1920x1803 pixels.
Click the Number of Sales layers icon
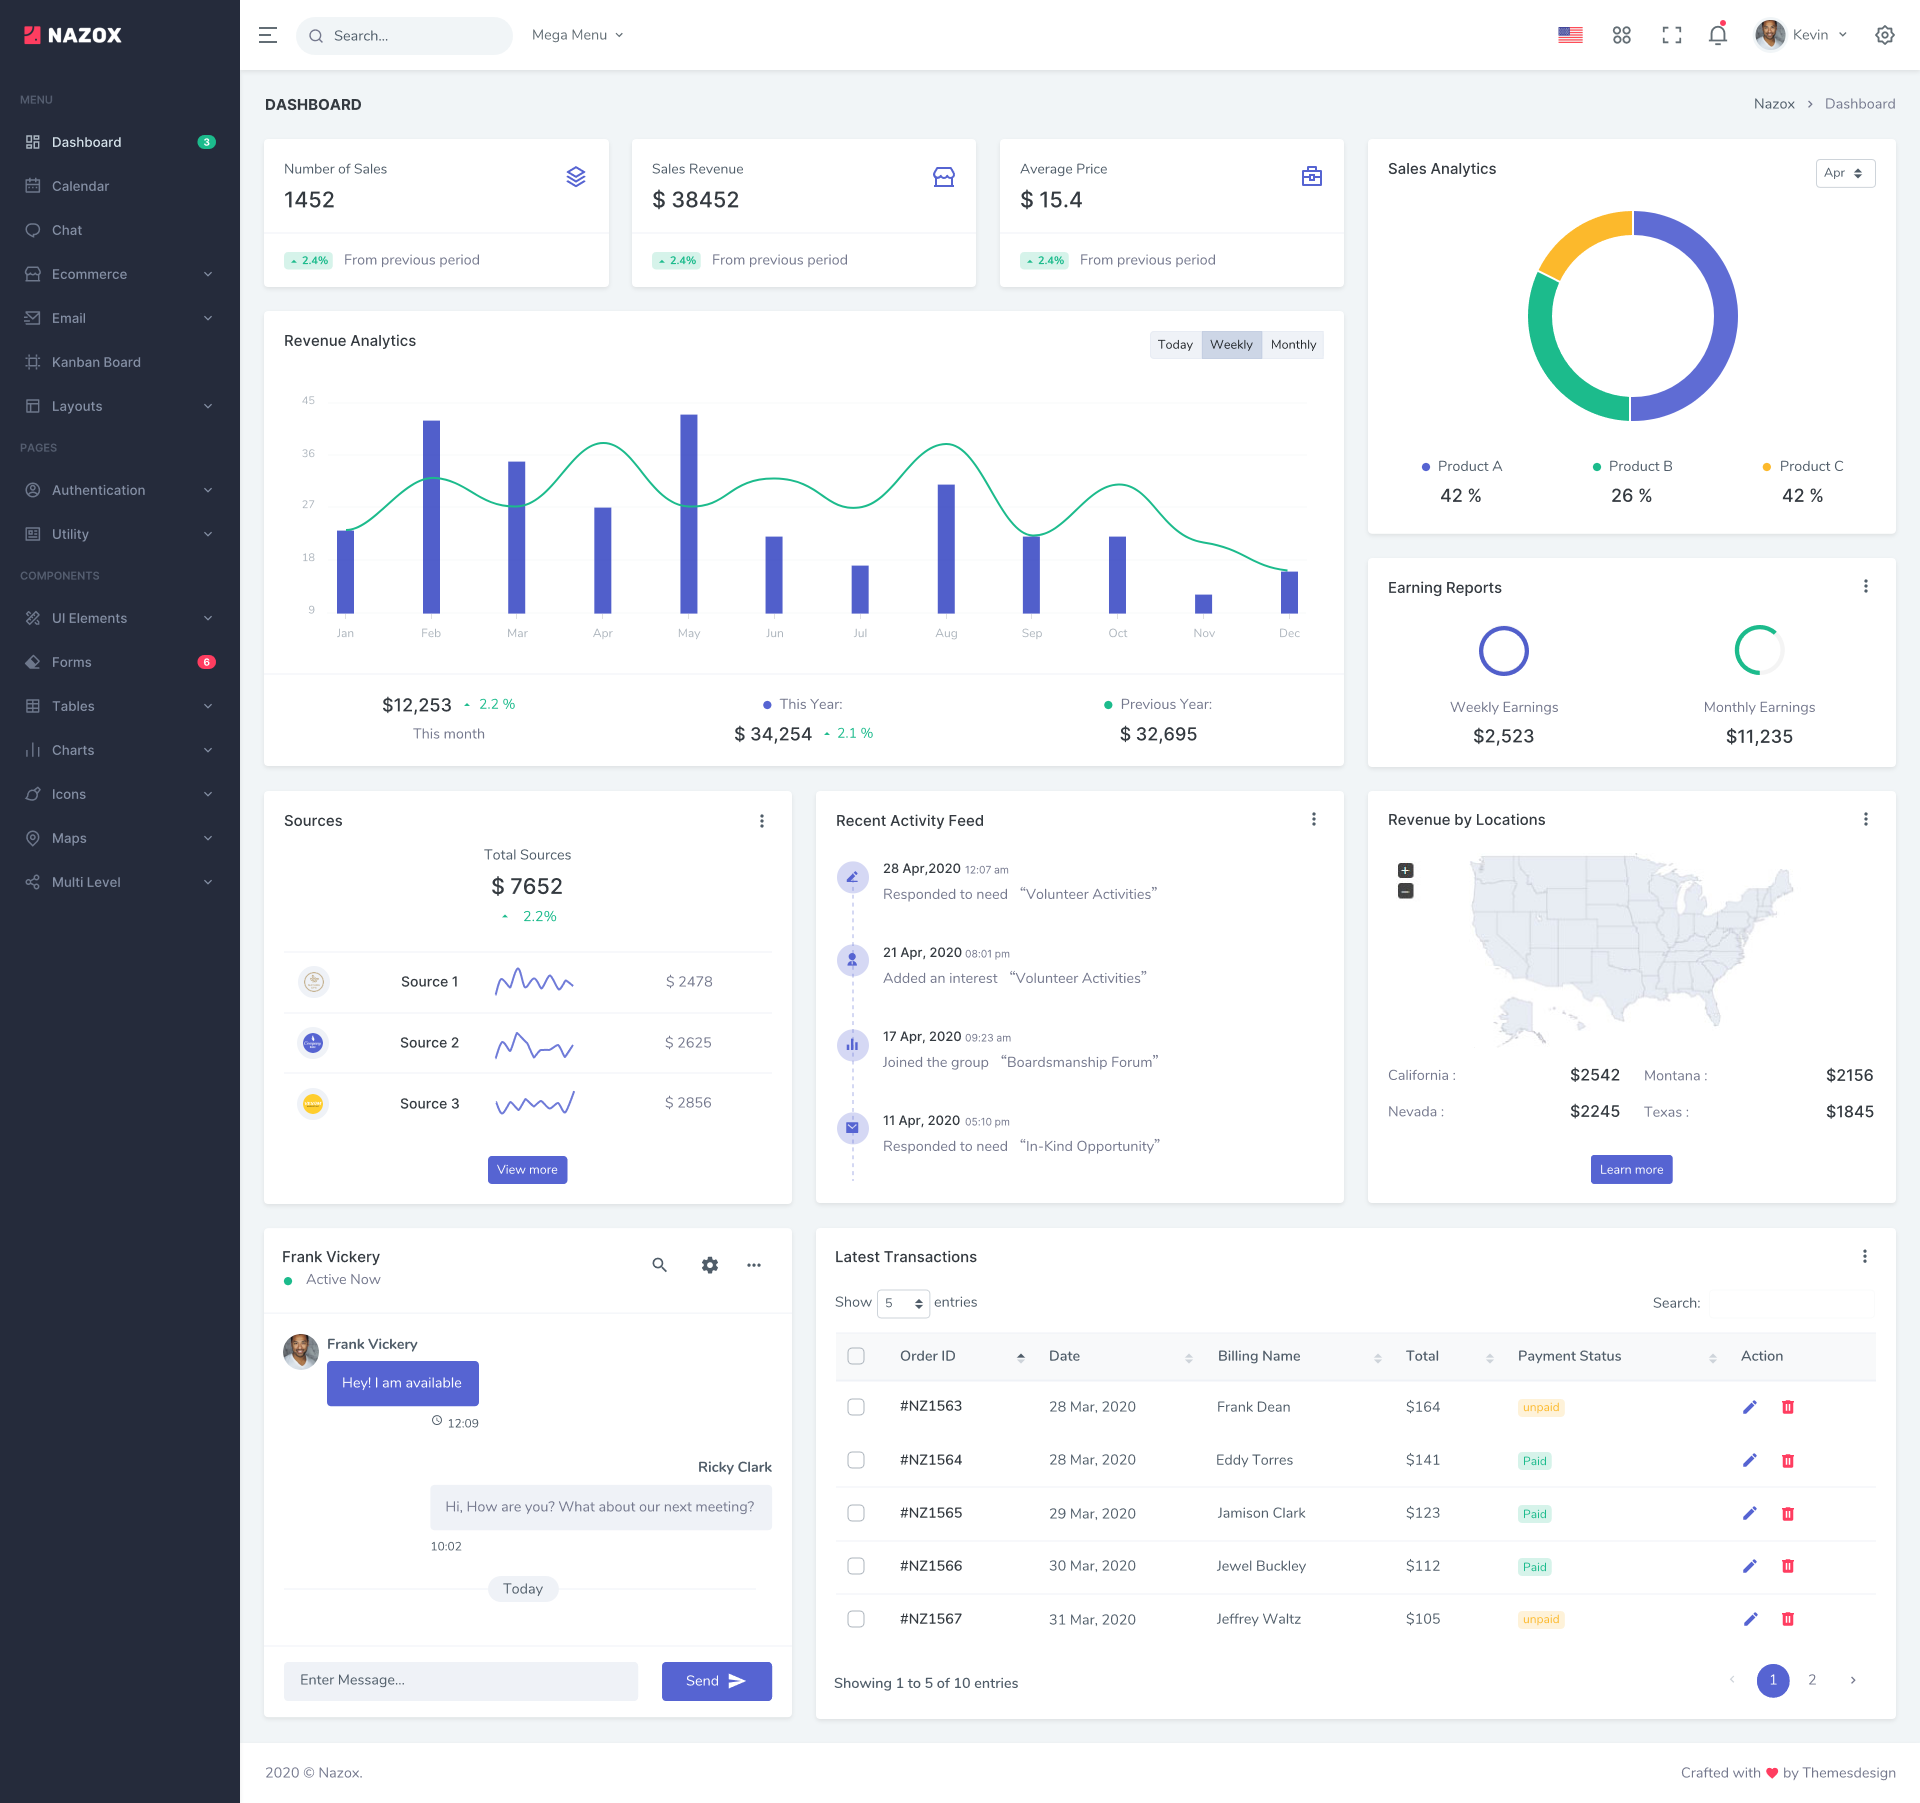point(576,177)
